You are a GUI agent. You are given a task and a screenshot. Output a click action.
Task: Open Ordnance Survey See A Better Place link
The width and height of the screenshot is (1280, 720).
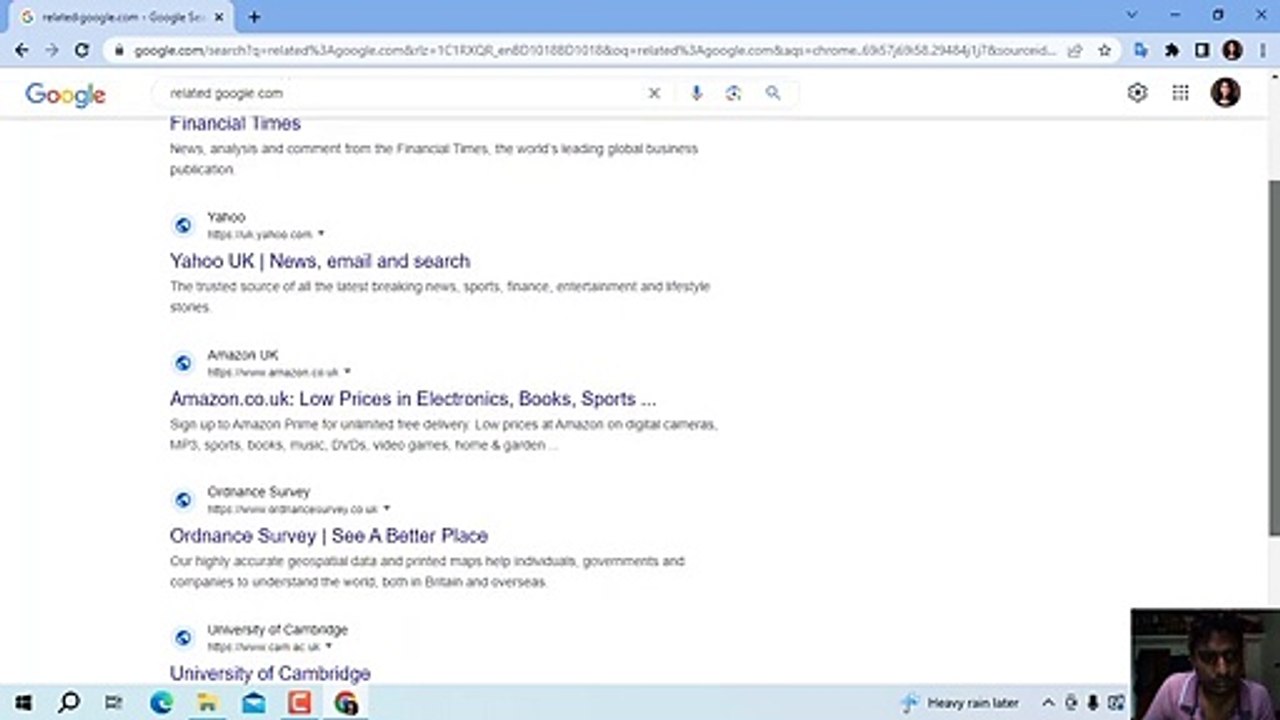(x=329, y=536)
